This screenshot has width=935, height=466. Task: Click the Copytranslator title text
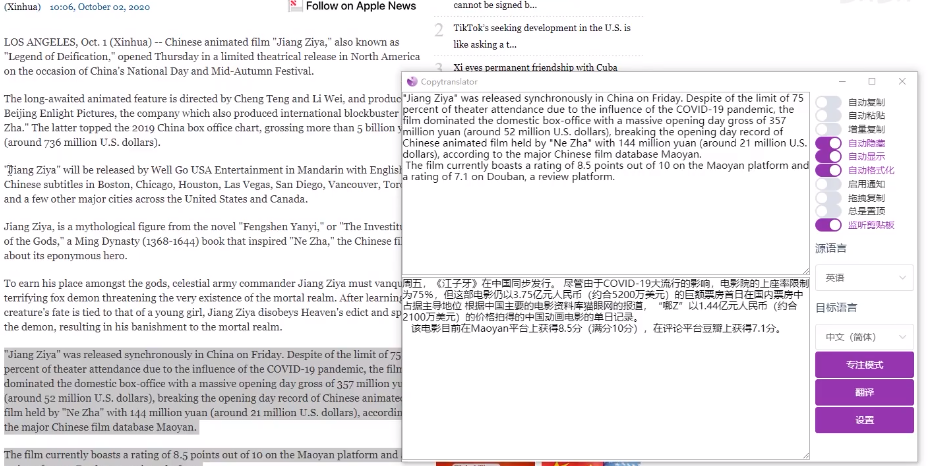[449, 82]
